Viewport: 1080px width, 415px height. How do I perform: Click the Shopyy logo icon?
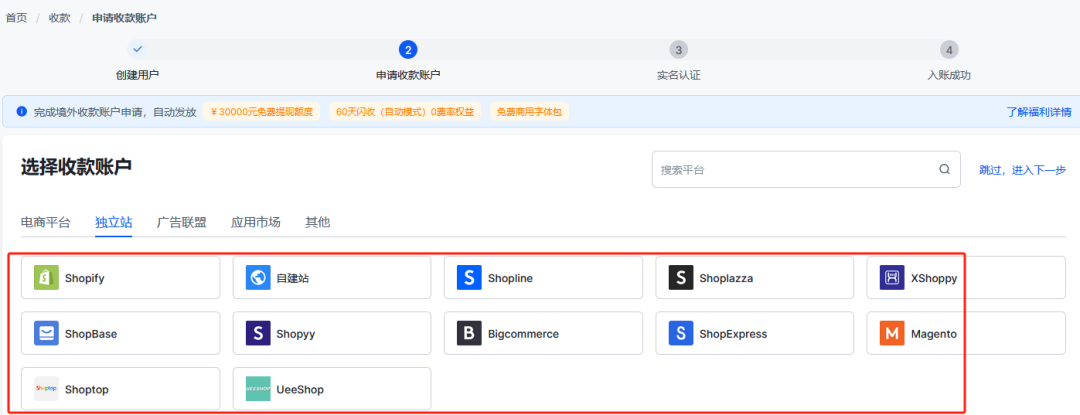click(258, 334)
